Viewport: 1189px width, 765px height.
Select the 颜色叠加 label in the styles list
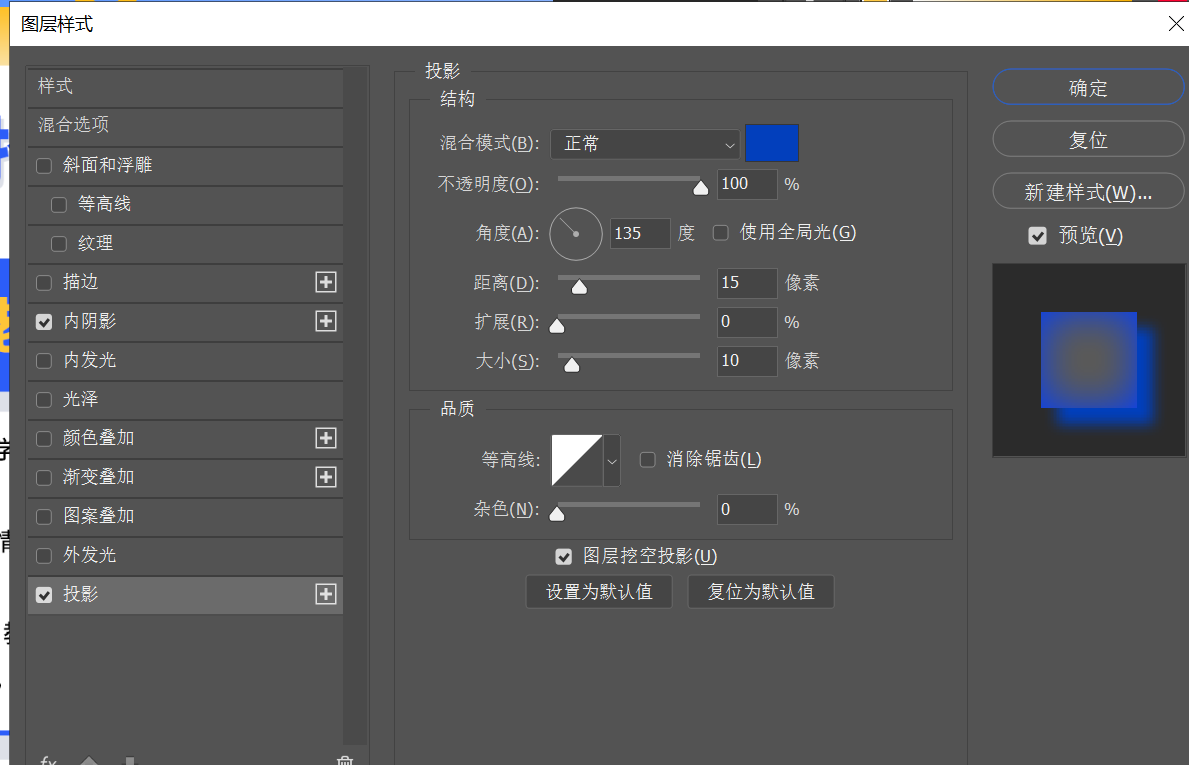click(x=99, y=438)
